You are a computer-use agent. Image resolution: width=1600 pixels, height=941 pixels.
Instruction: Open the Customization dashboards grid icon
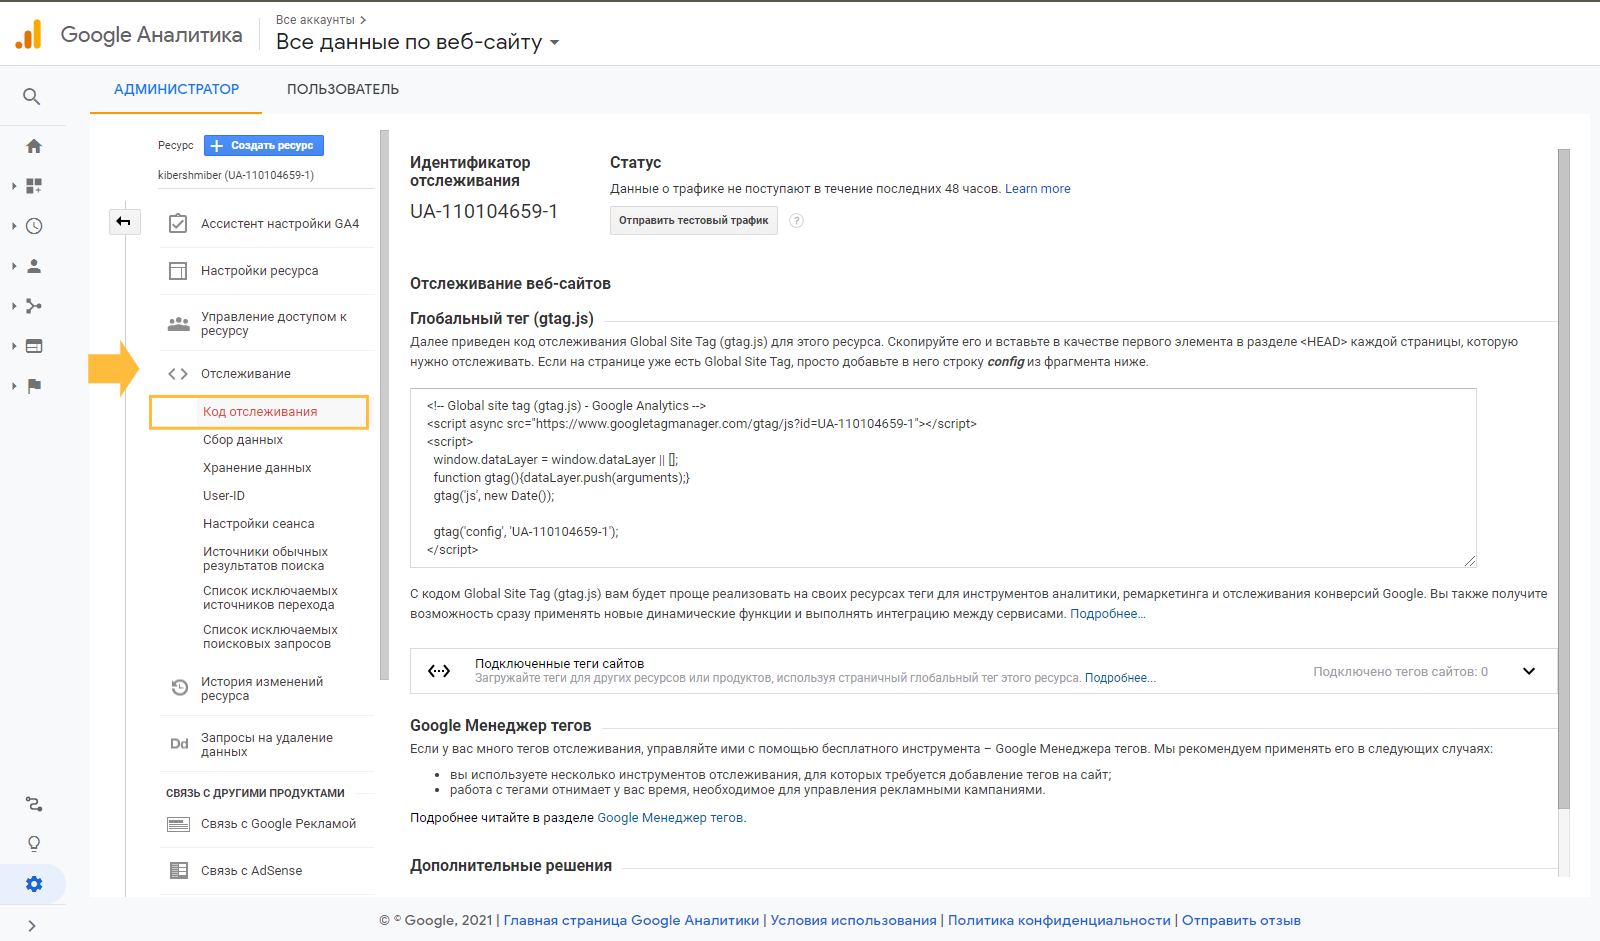(34, 186)
